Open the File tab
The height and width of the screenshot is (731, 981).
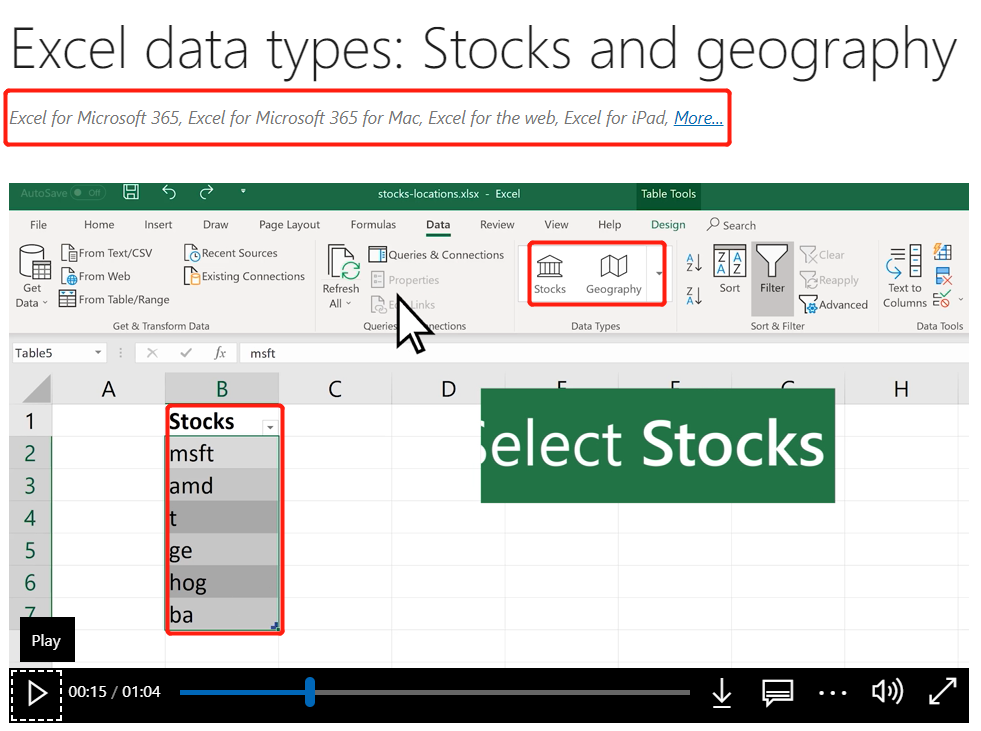click(38, 225)
